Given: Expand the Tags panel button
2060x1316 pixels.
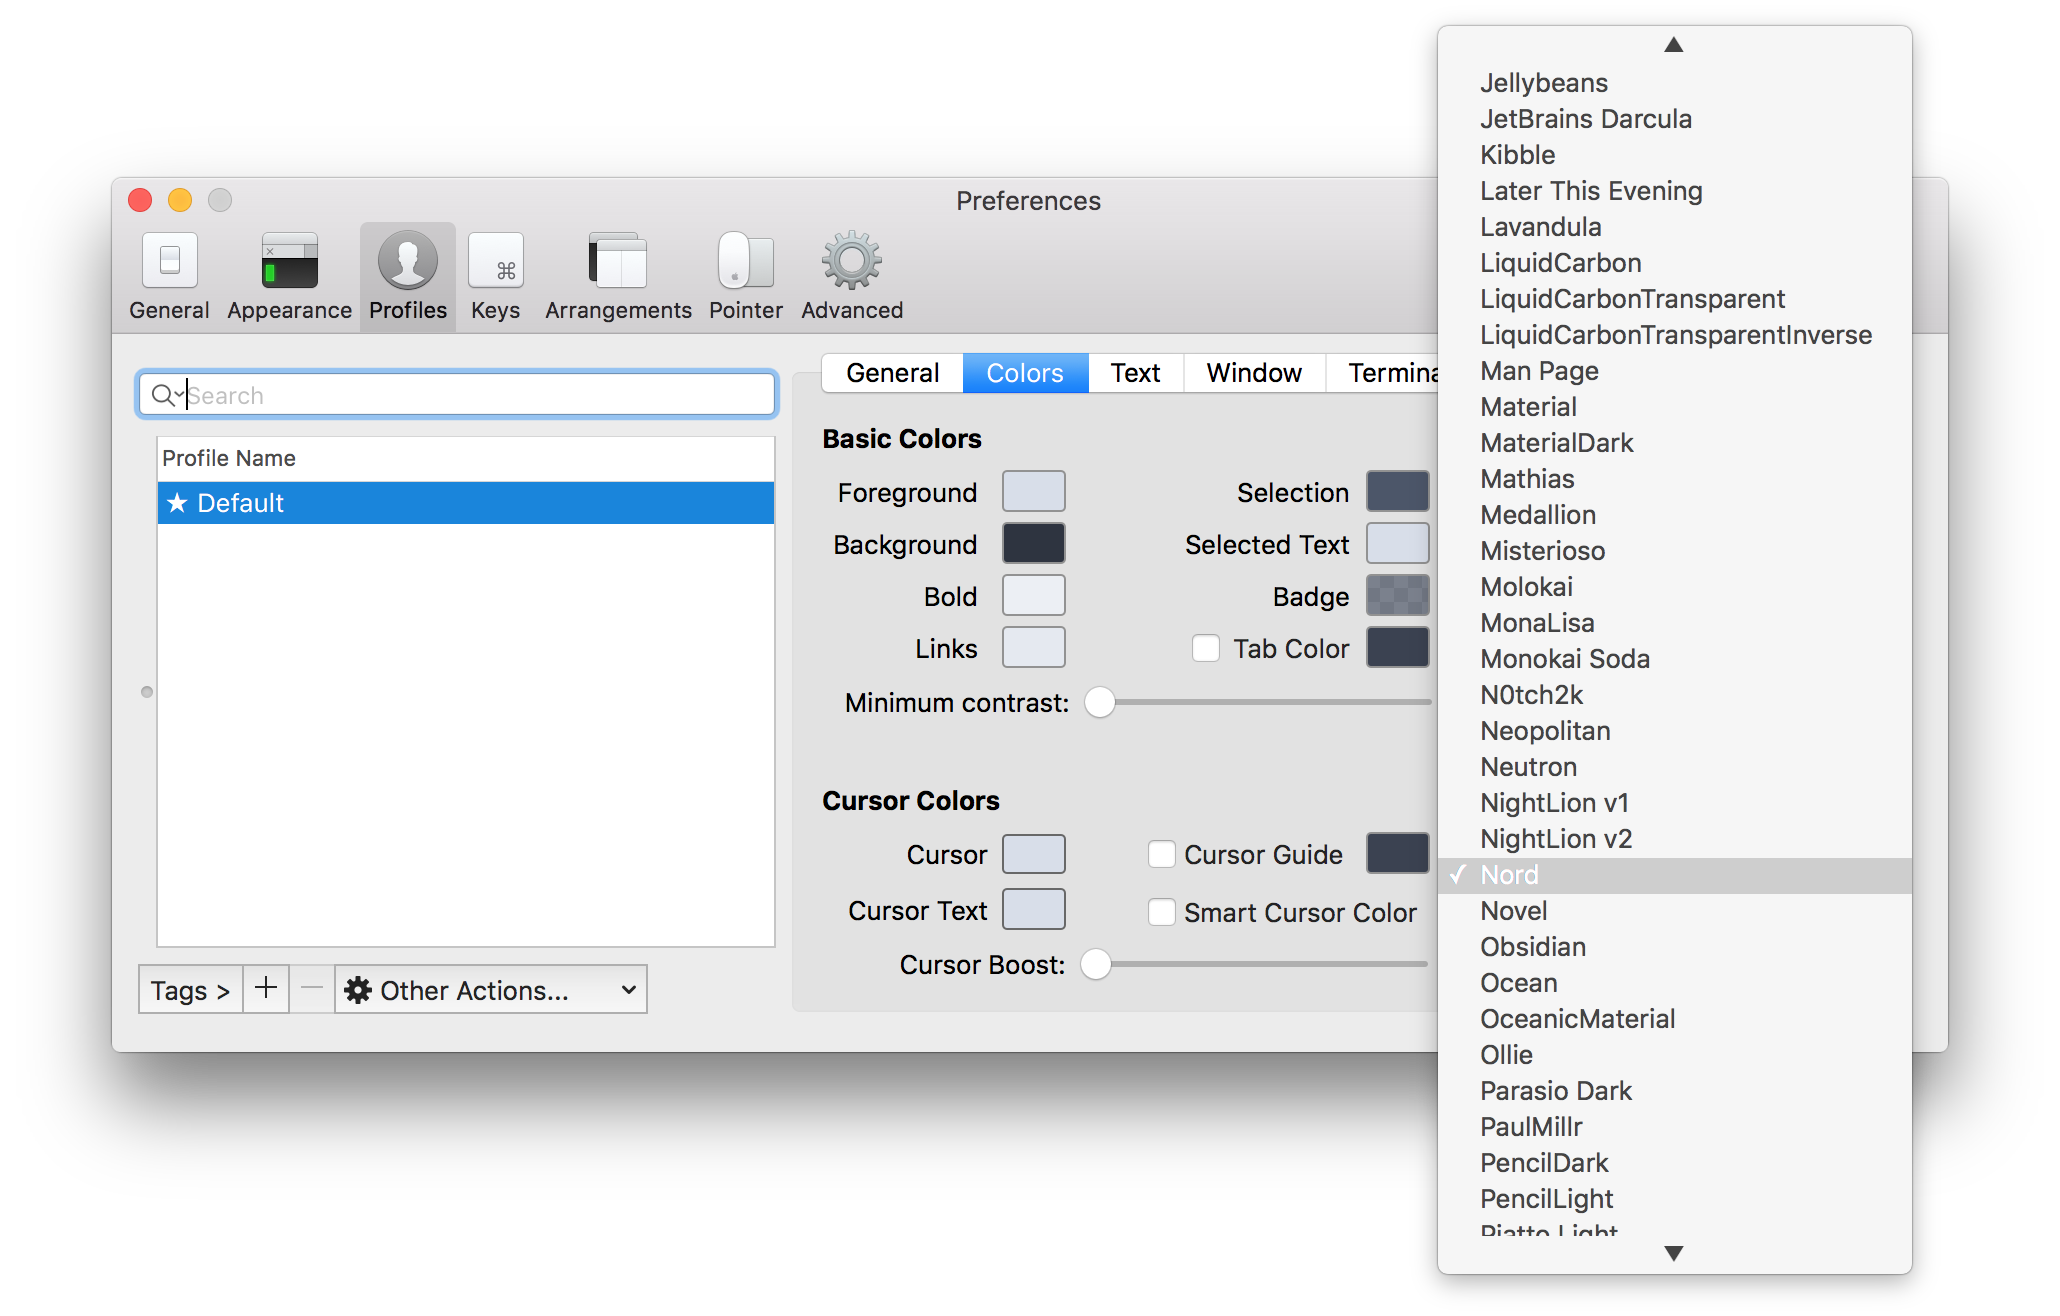Looking at the screenshot, I should (x=190, y=990).
